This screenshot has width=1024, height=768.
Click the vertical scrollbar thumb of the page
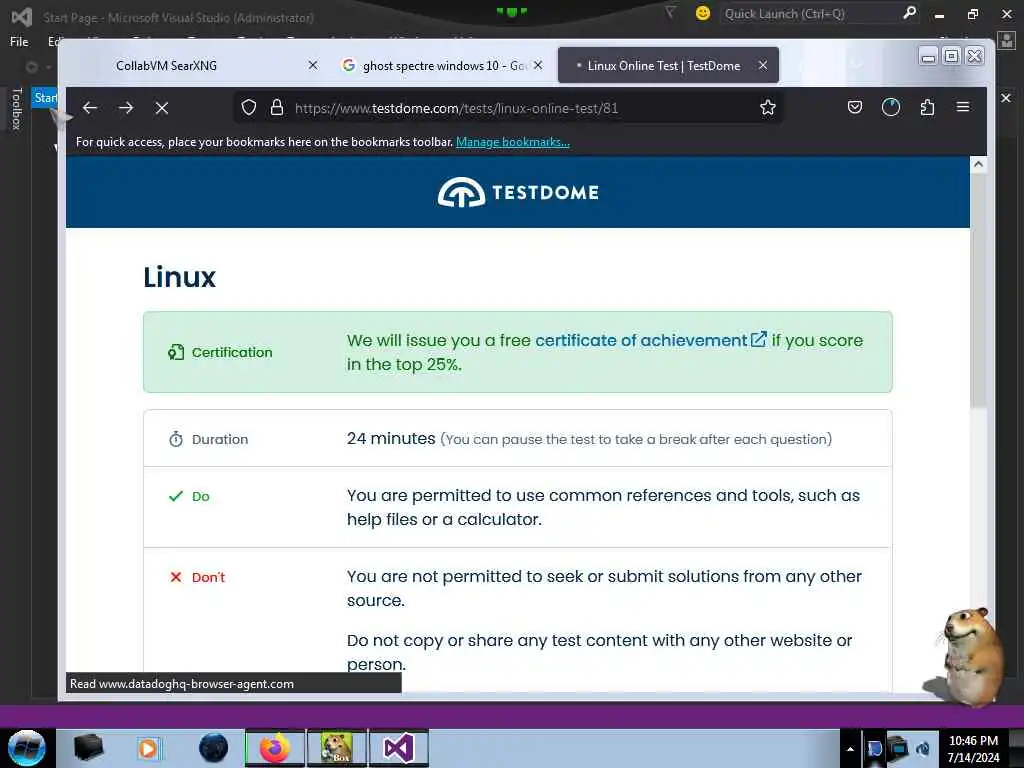point(978,293)
